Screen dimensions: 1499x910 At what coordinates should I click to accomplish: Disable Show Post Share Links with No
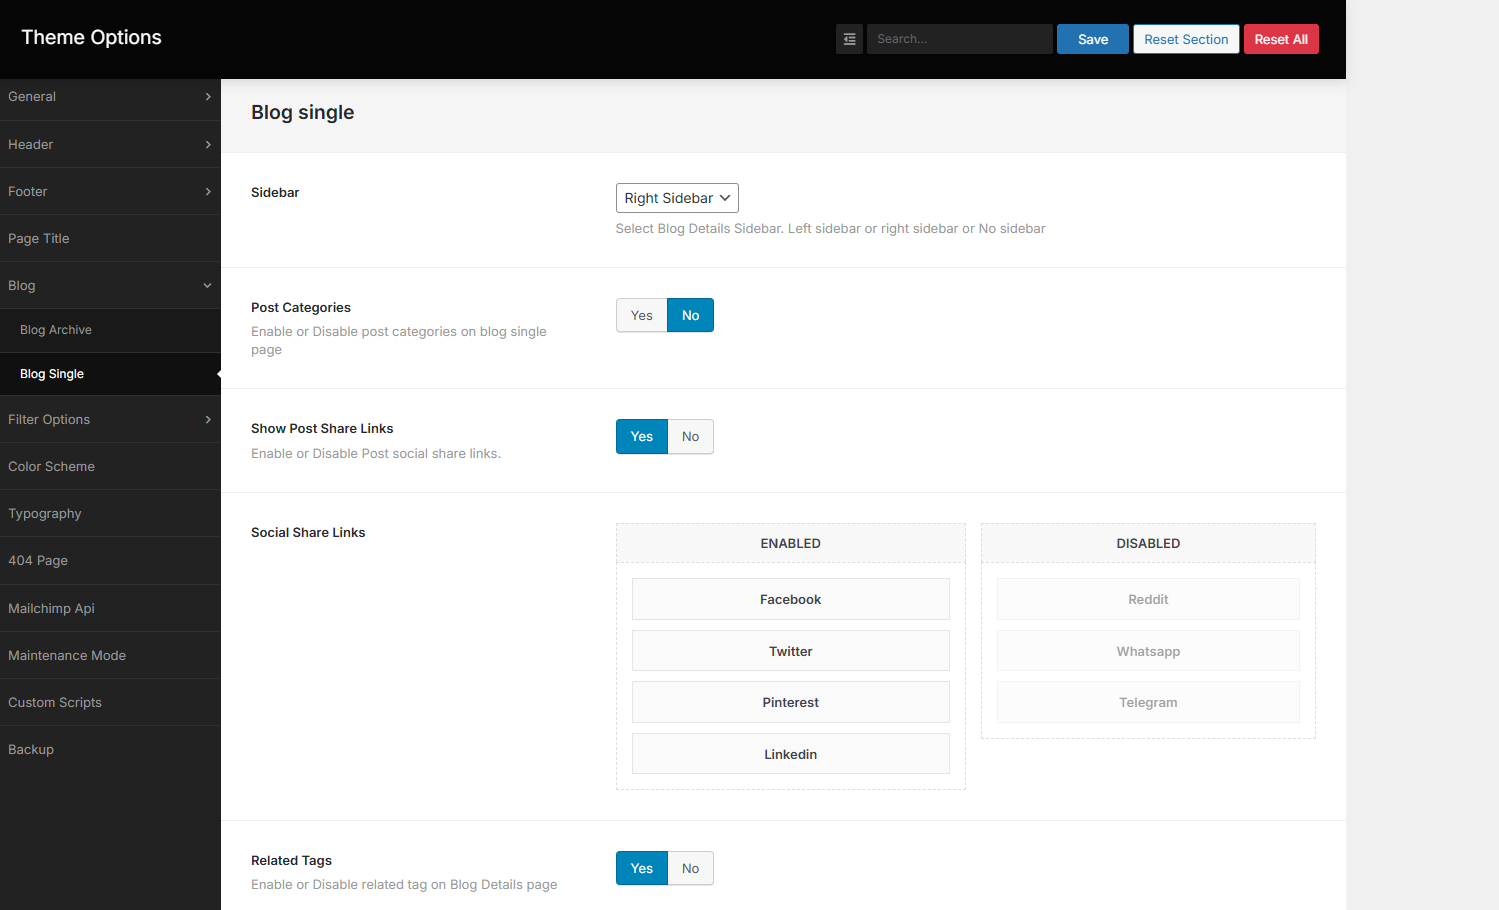pos(690,437)
